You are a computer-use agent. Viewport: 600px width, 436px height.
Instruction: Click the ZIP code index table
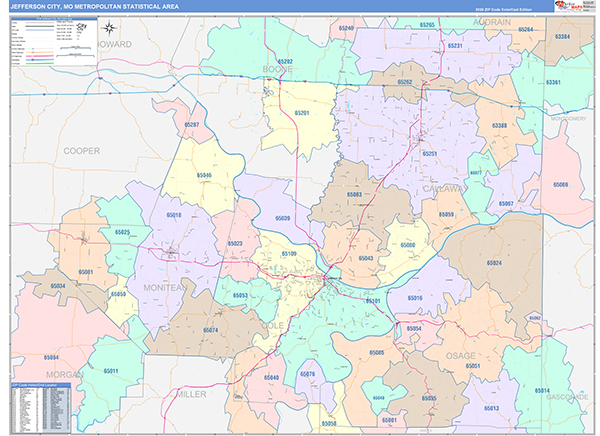point(40,407)
